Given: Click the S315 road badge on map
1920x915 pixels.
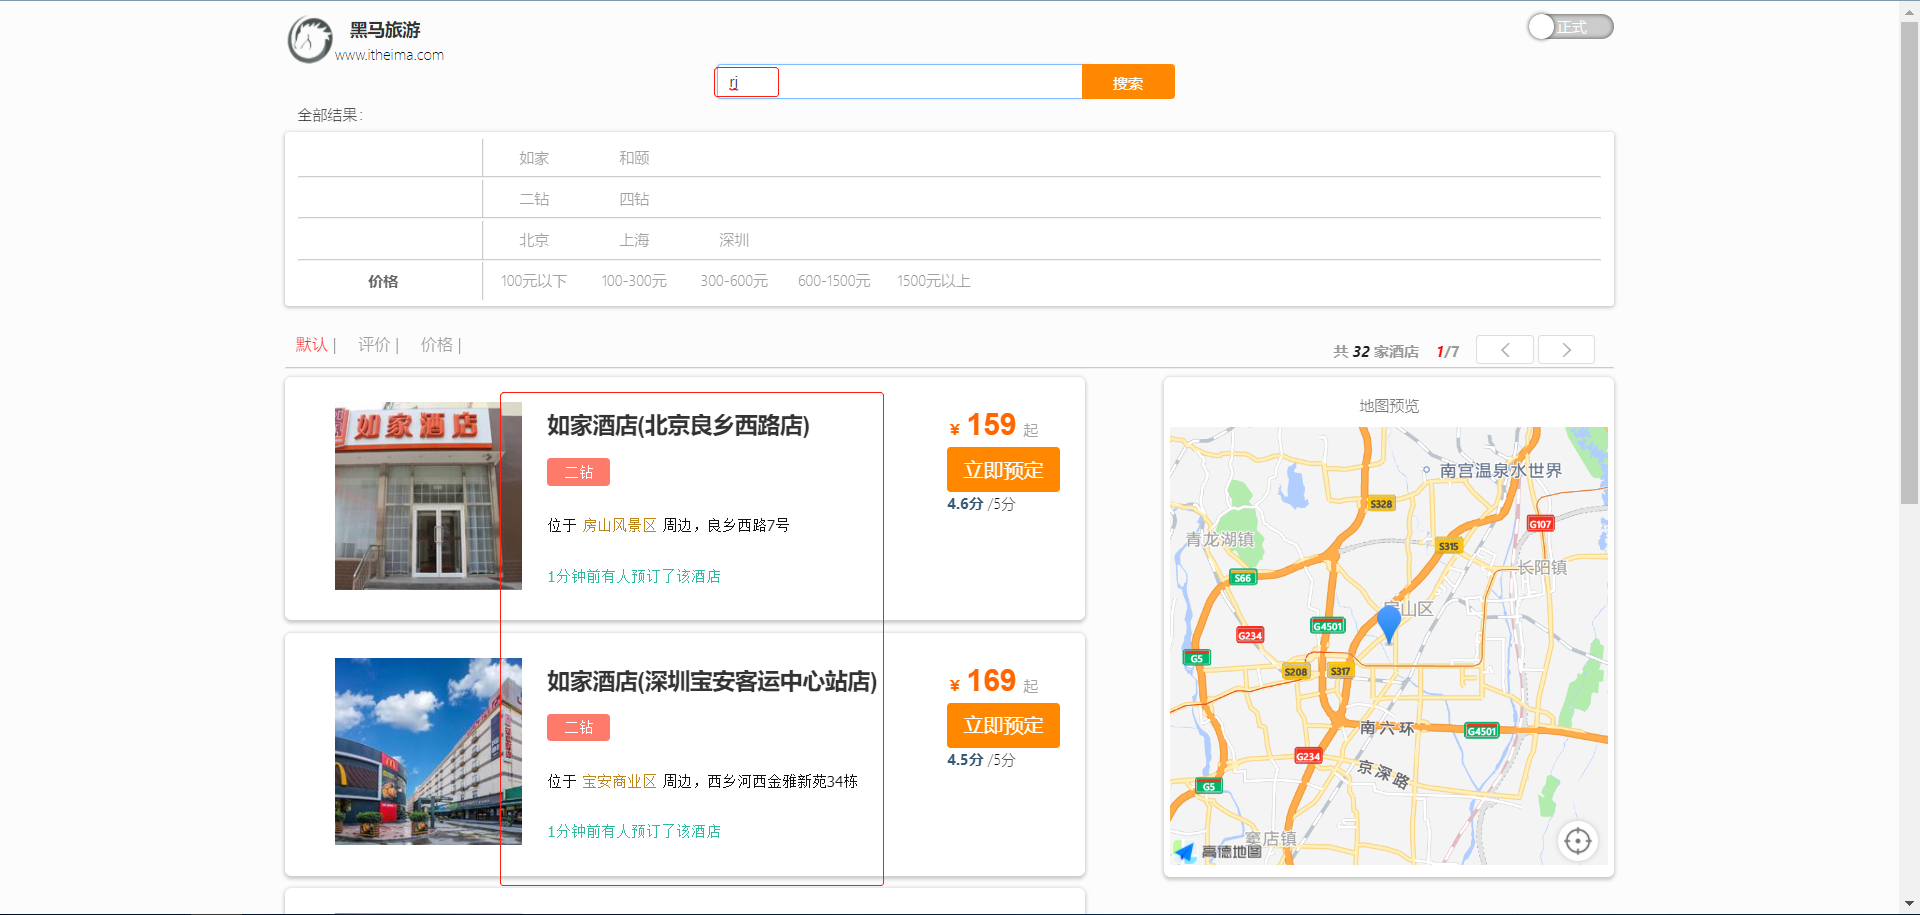Looking at the screenshot, I should point(1448,546).
